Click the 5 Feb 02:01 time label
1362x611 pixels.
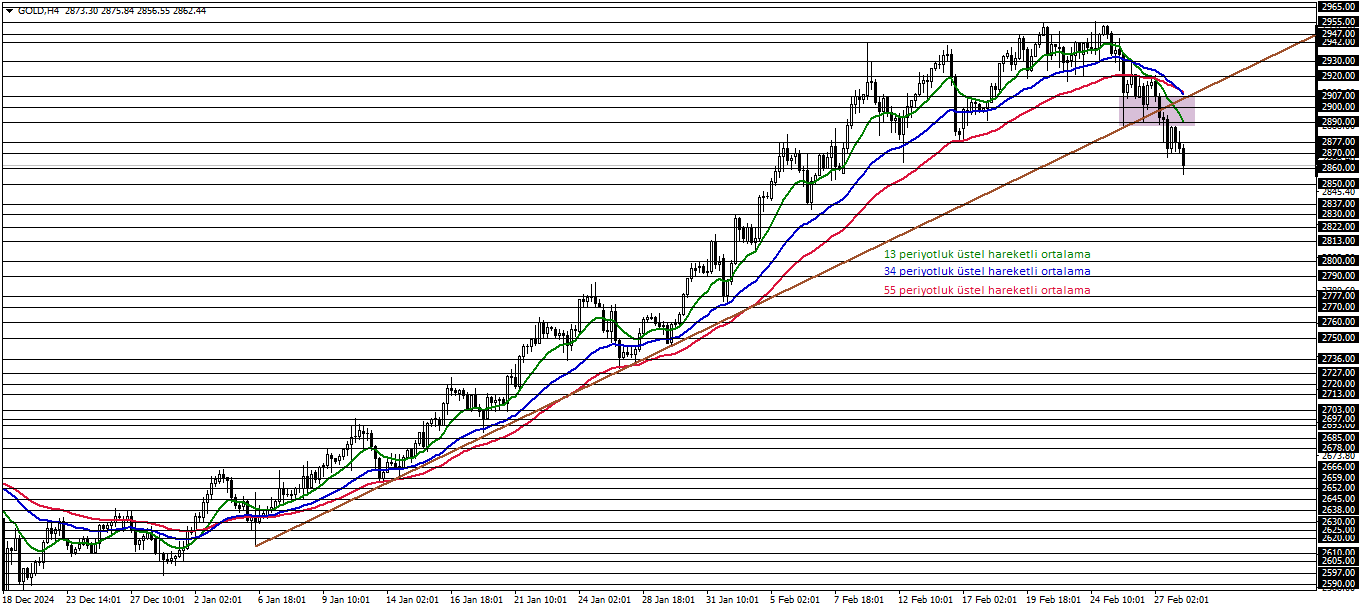(x=796, y=599)
